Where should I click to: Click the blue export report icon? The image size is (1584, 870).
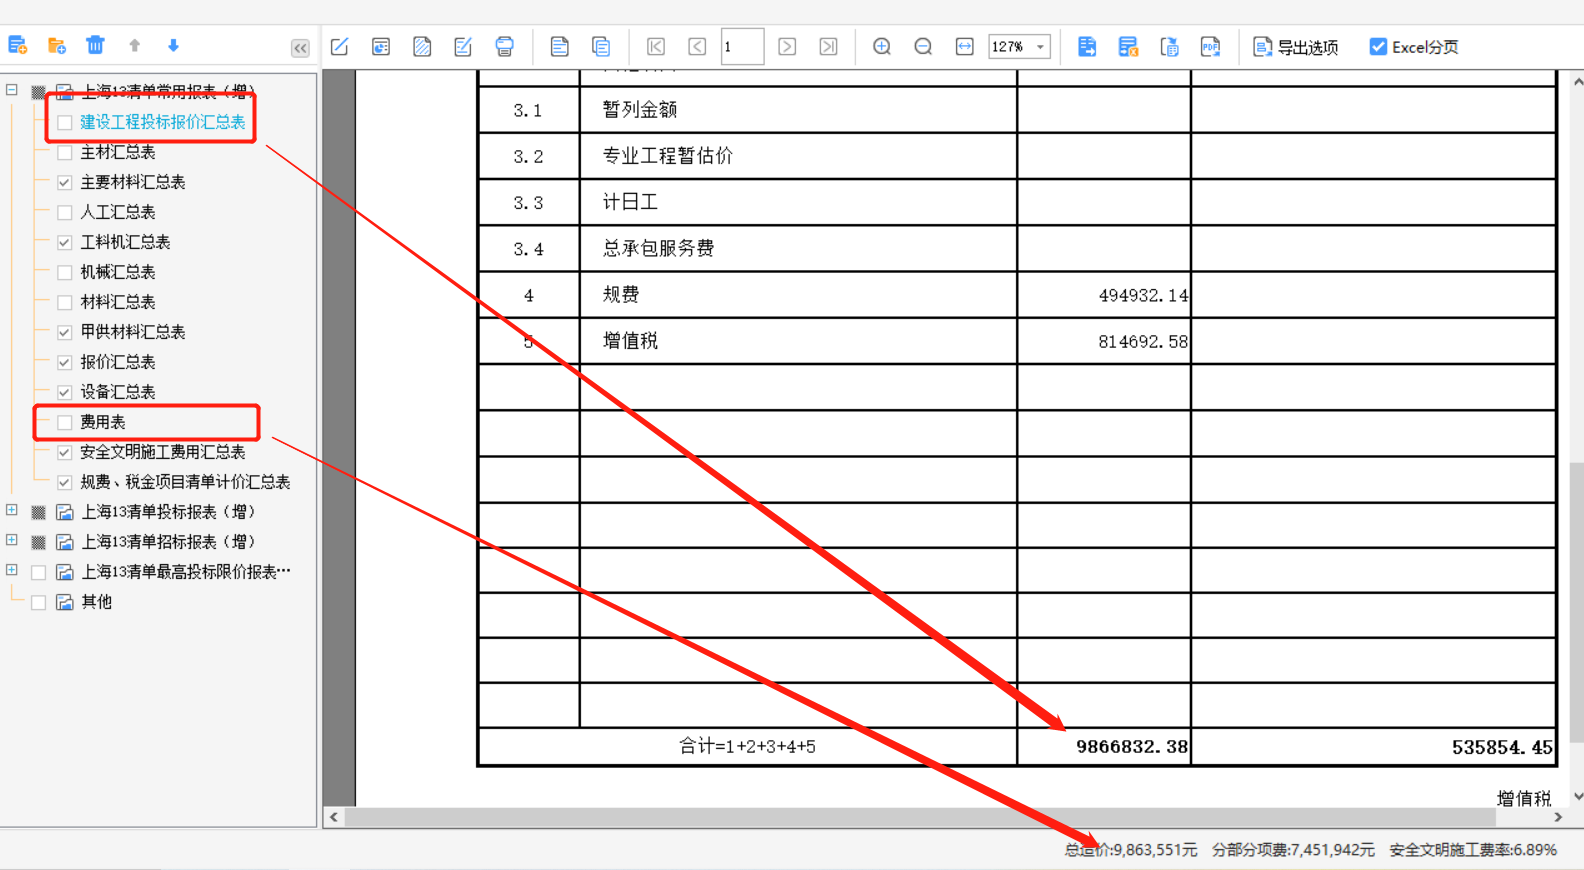click(1087, 46)
